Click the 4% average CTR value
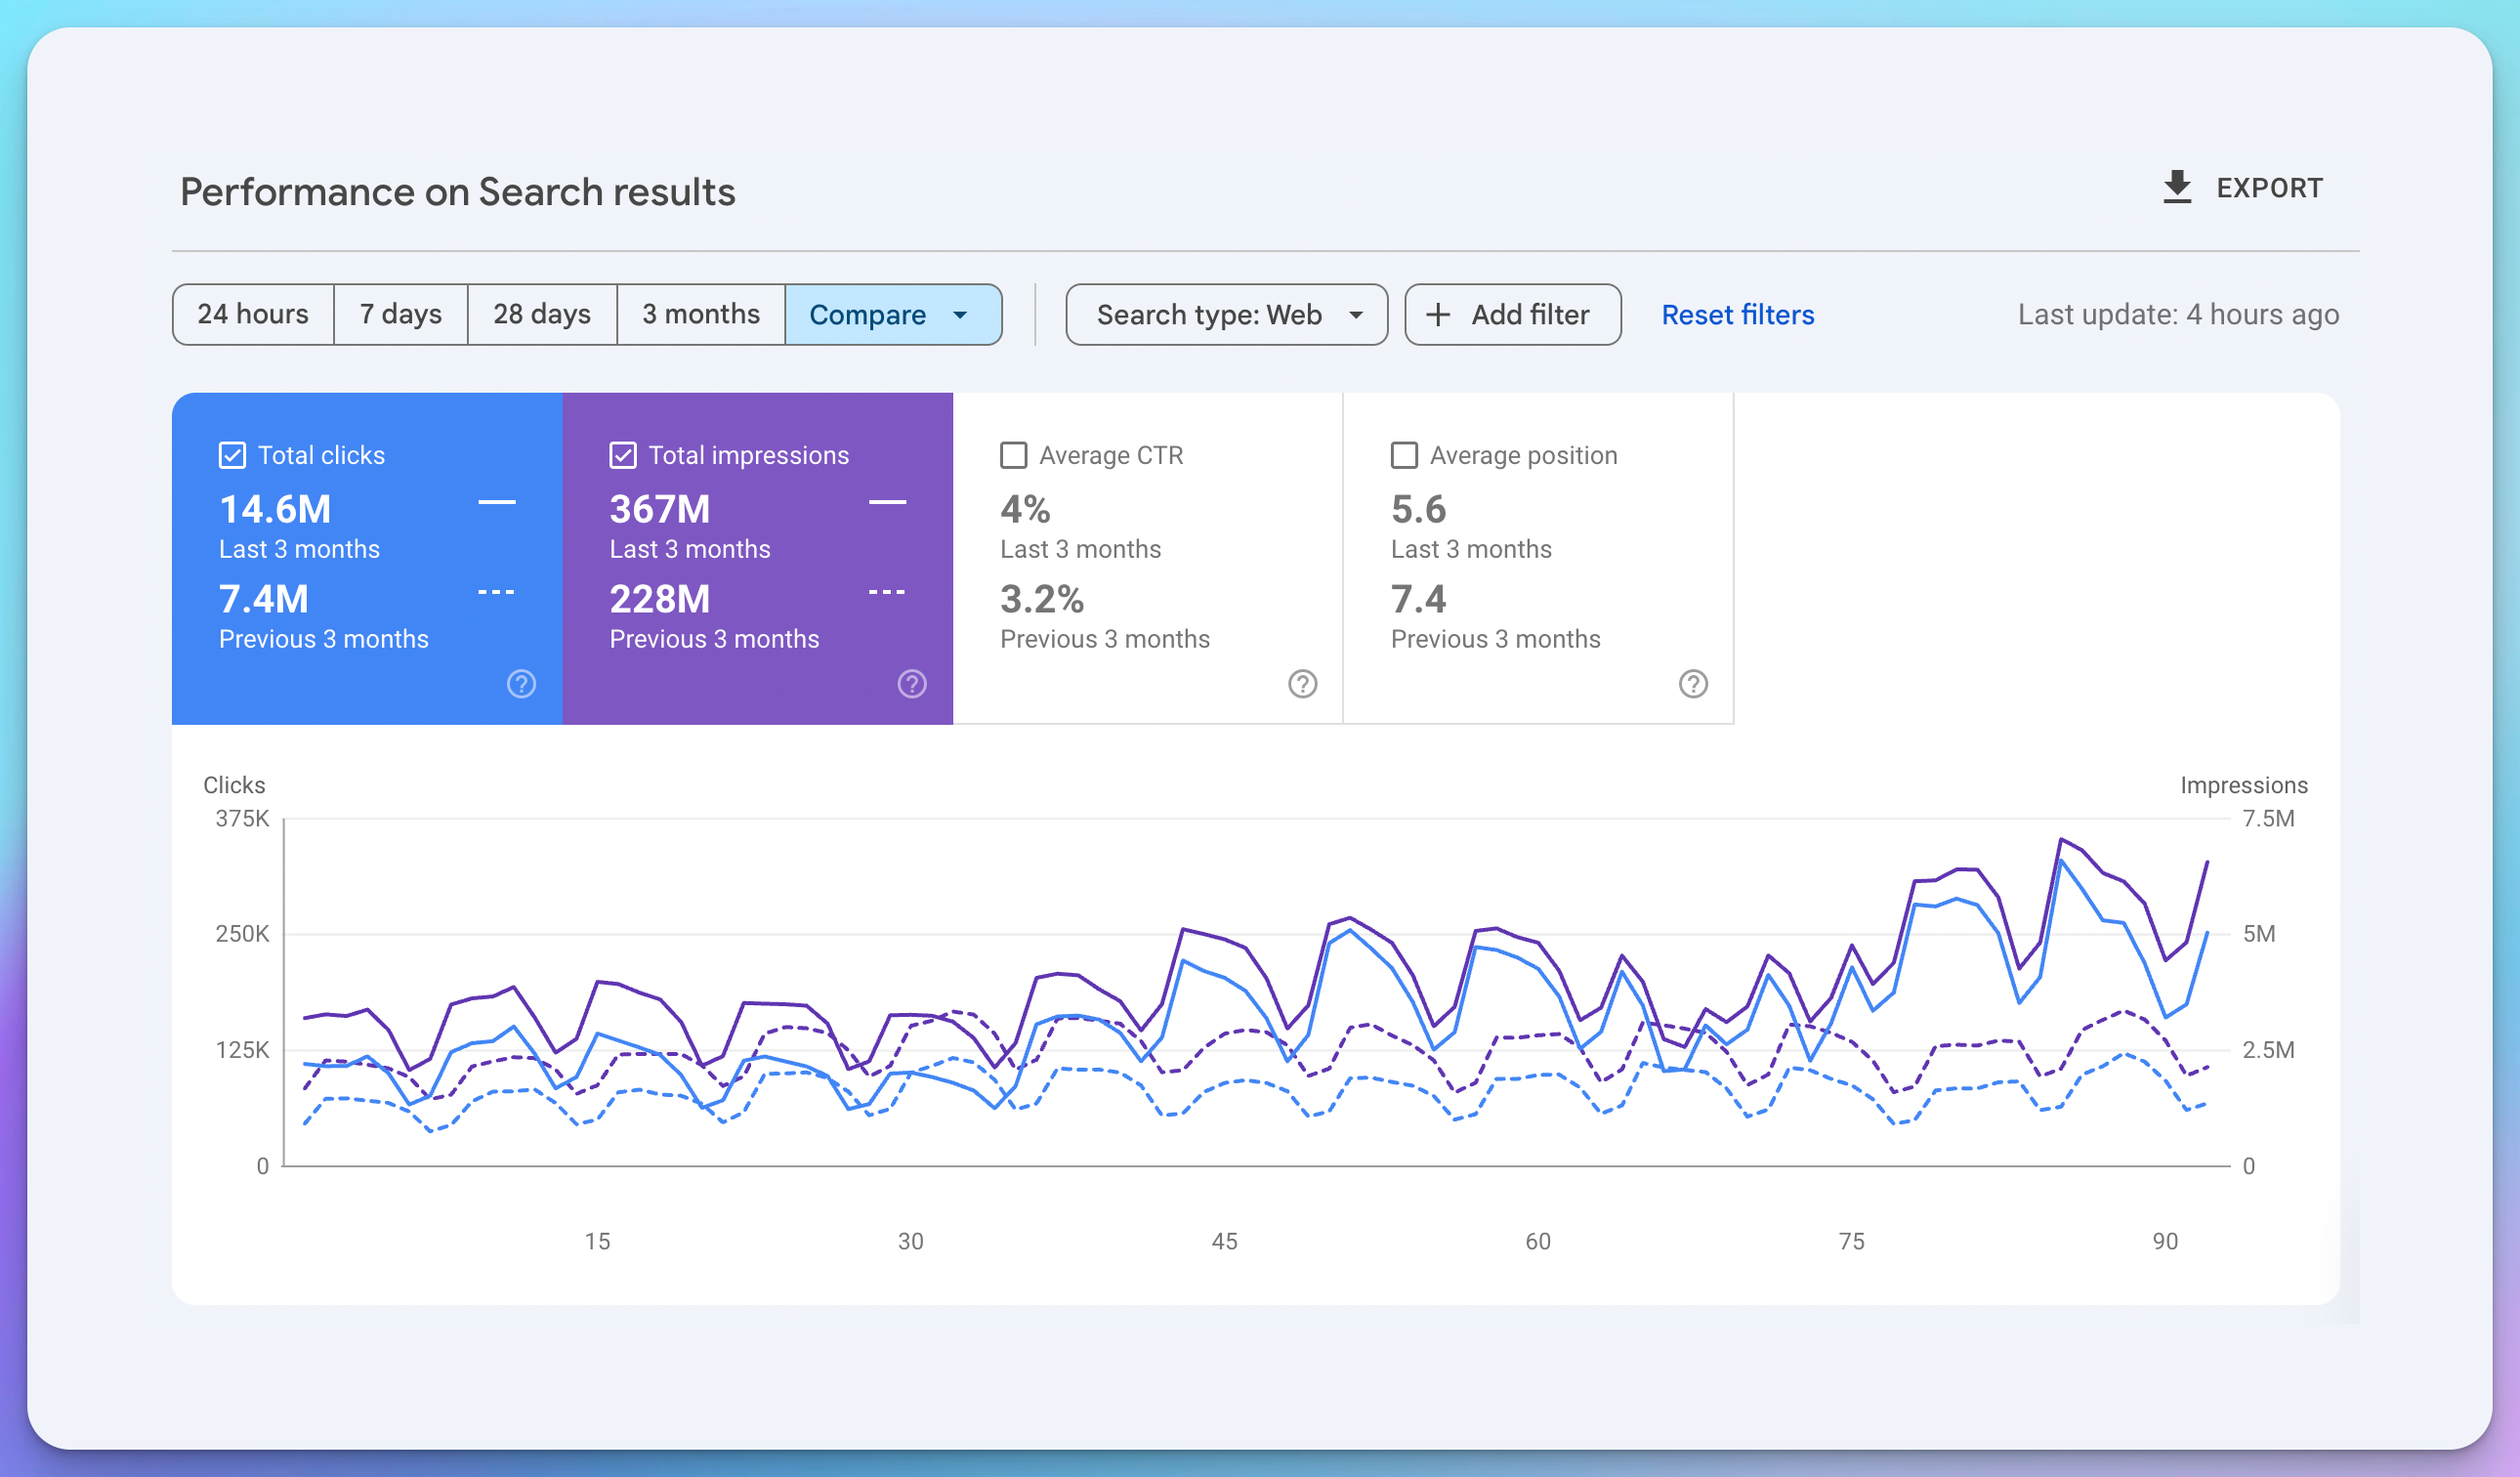 [x=1025, y=509]
